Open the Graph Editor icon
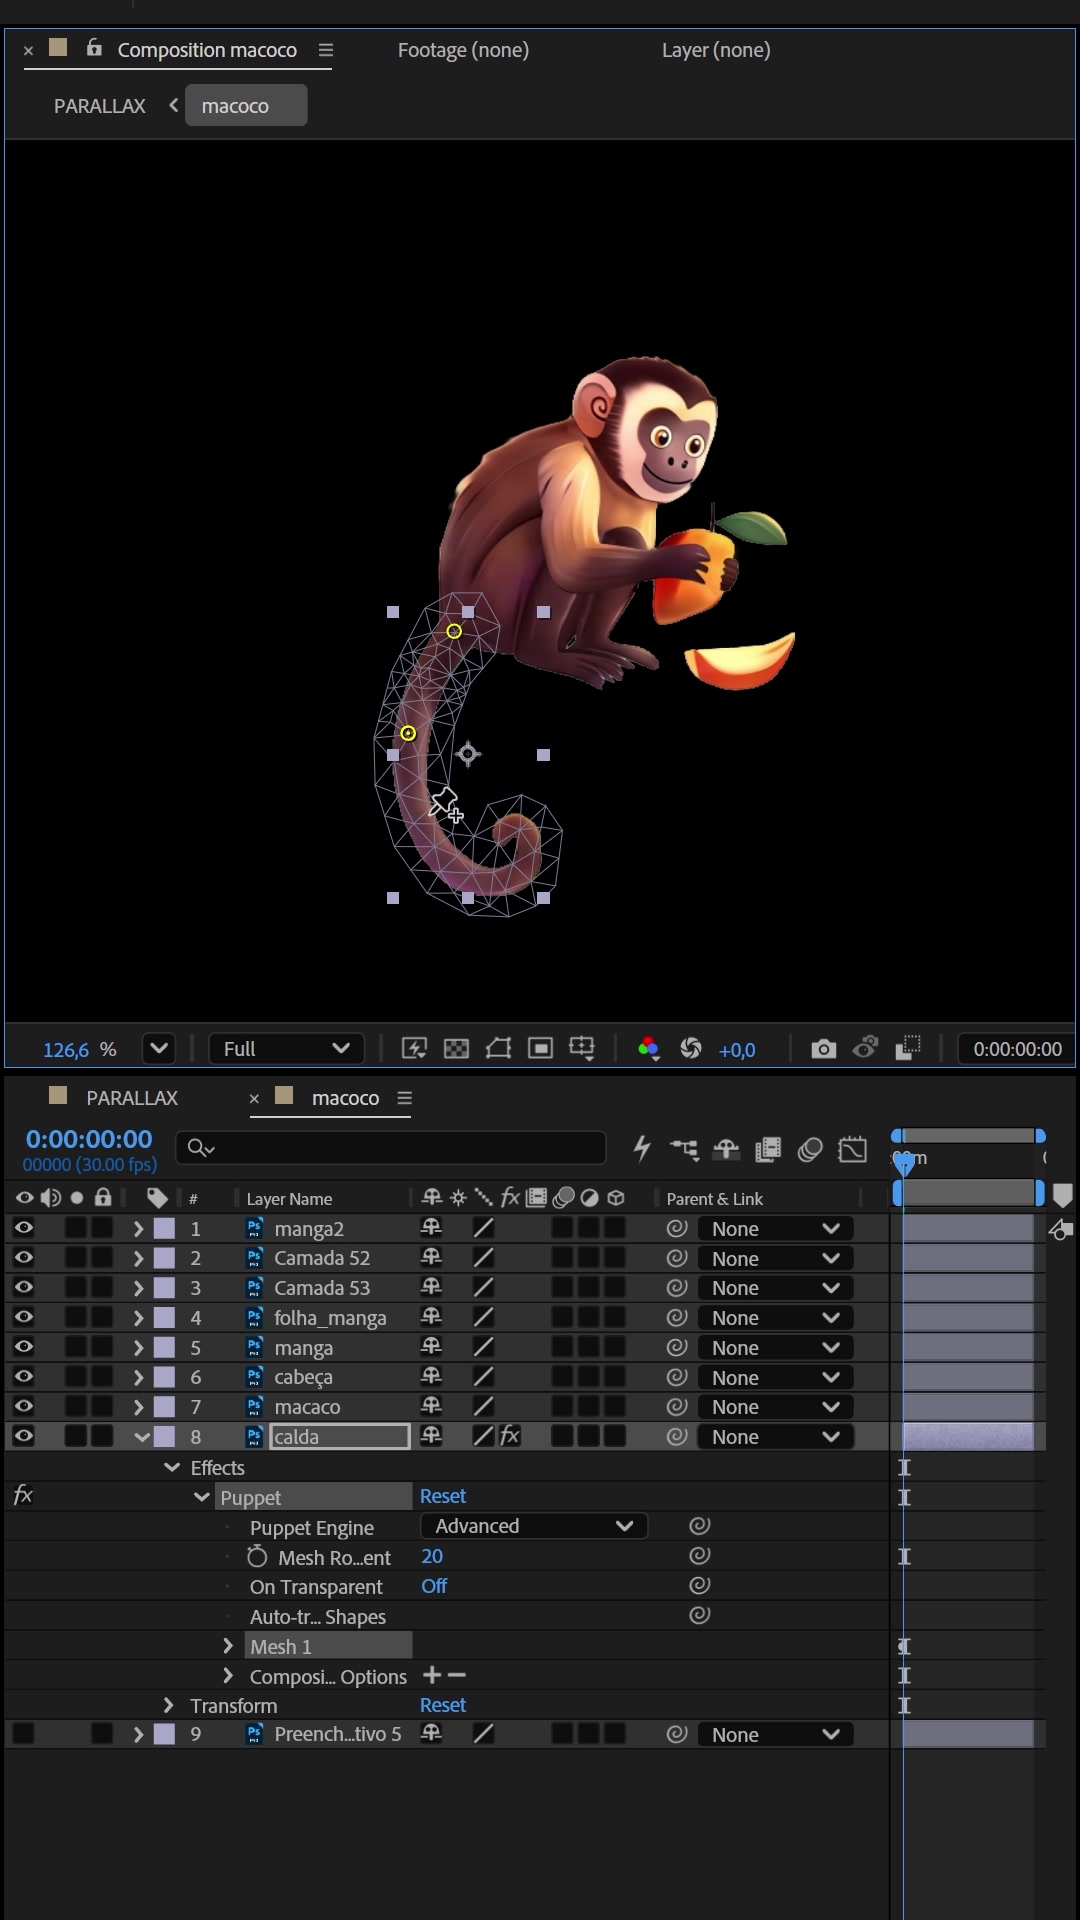Viewport: 1080px width, 1920px height. point(853,1150)
